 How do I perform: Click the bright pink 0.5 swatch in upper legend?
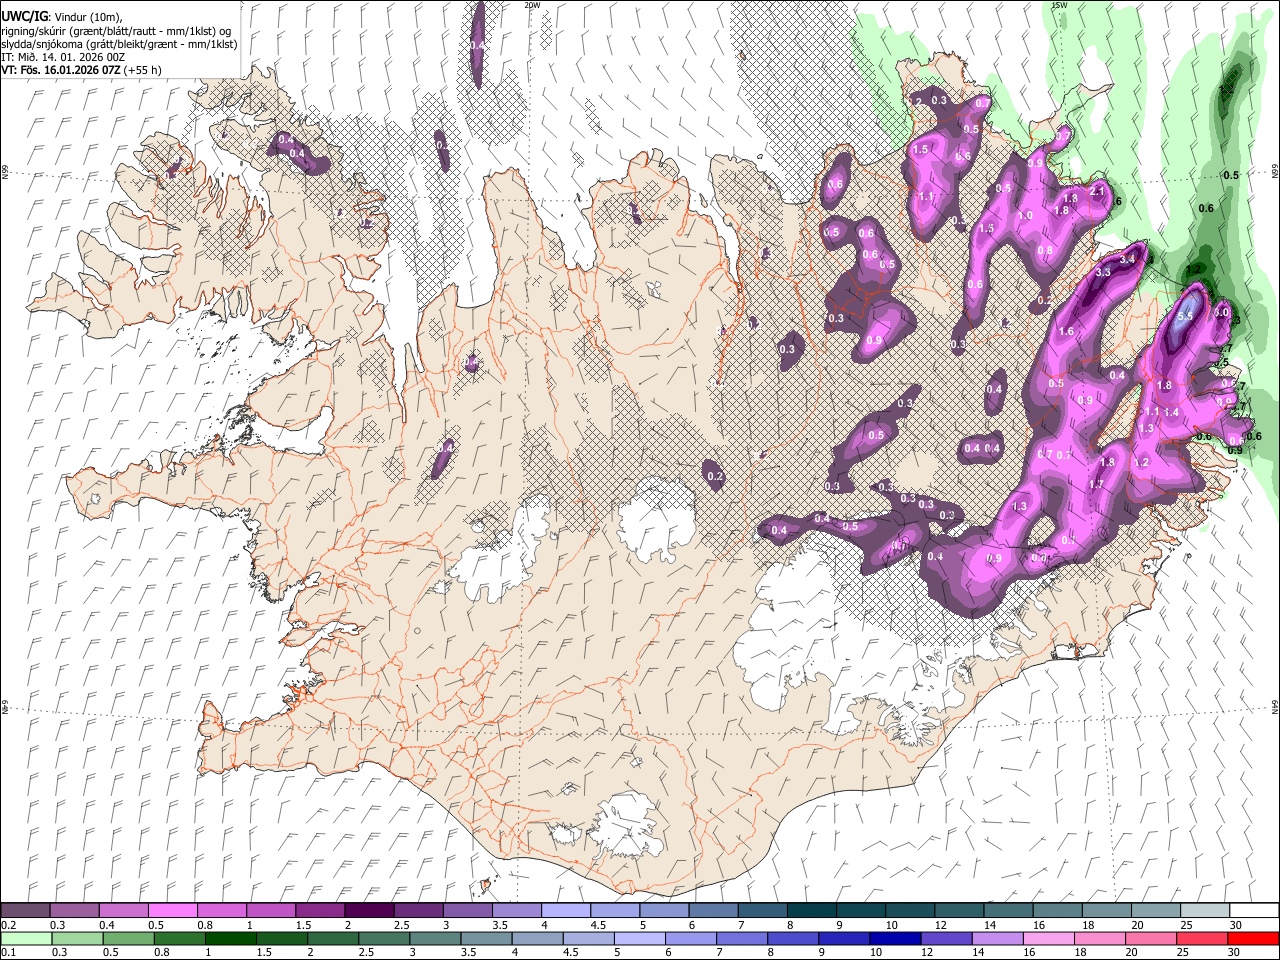click(173, 911)
